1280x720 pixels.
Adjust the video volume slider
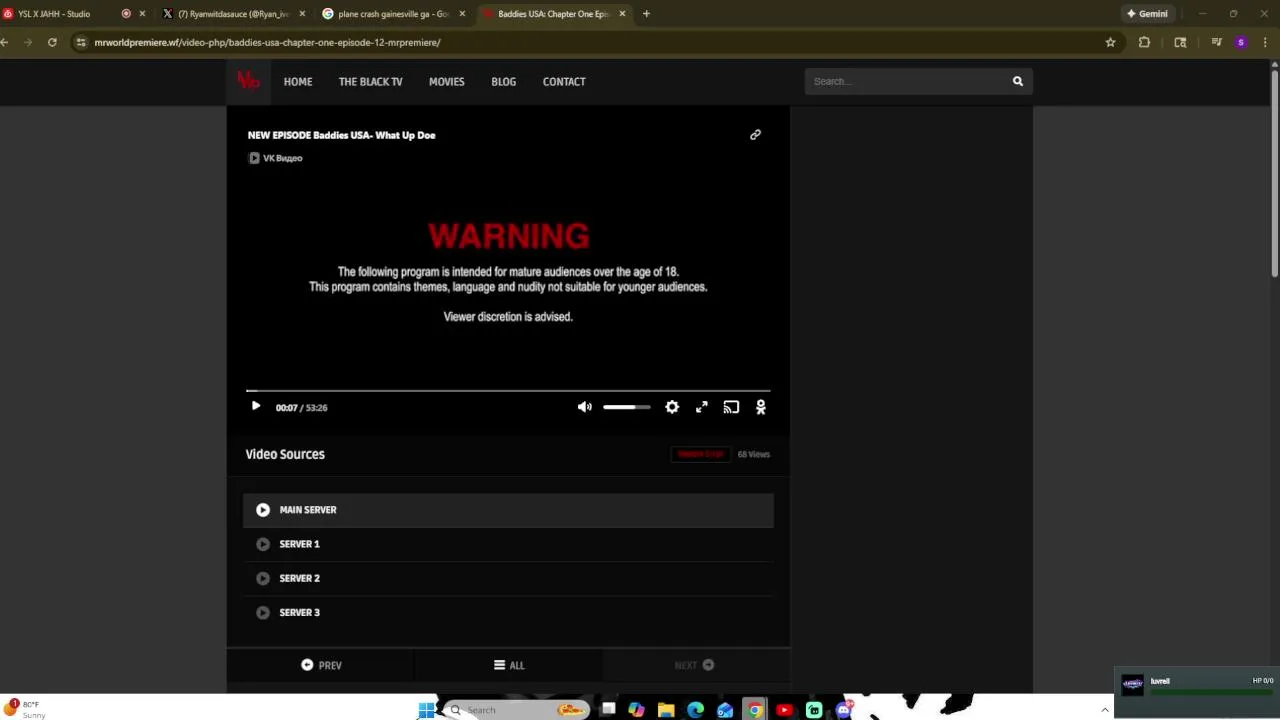click(626, 407)
